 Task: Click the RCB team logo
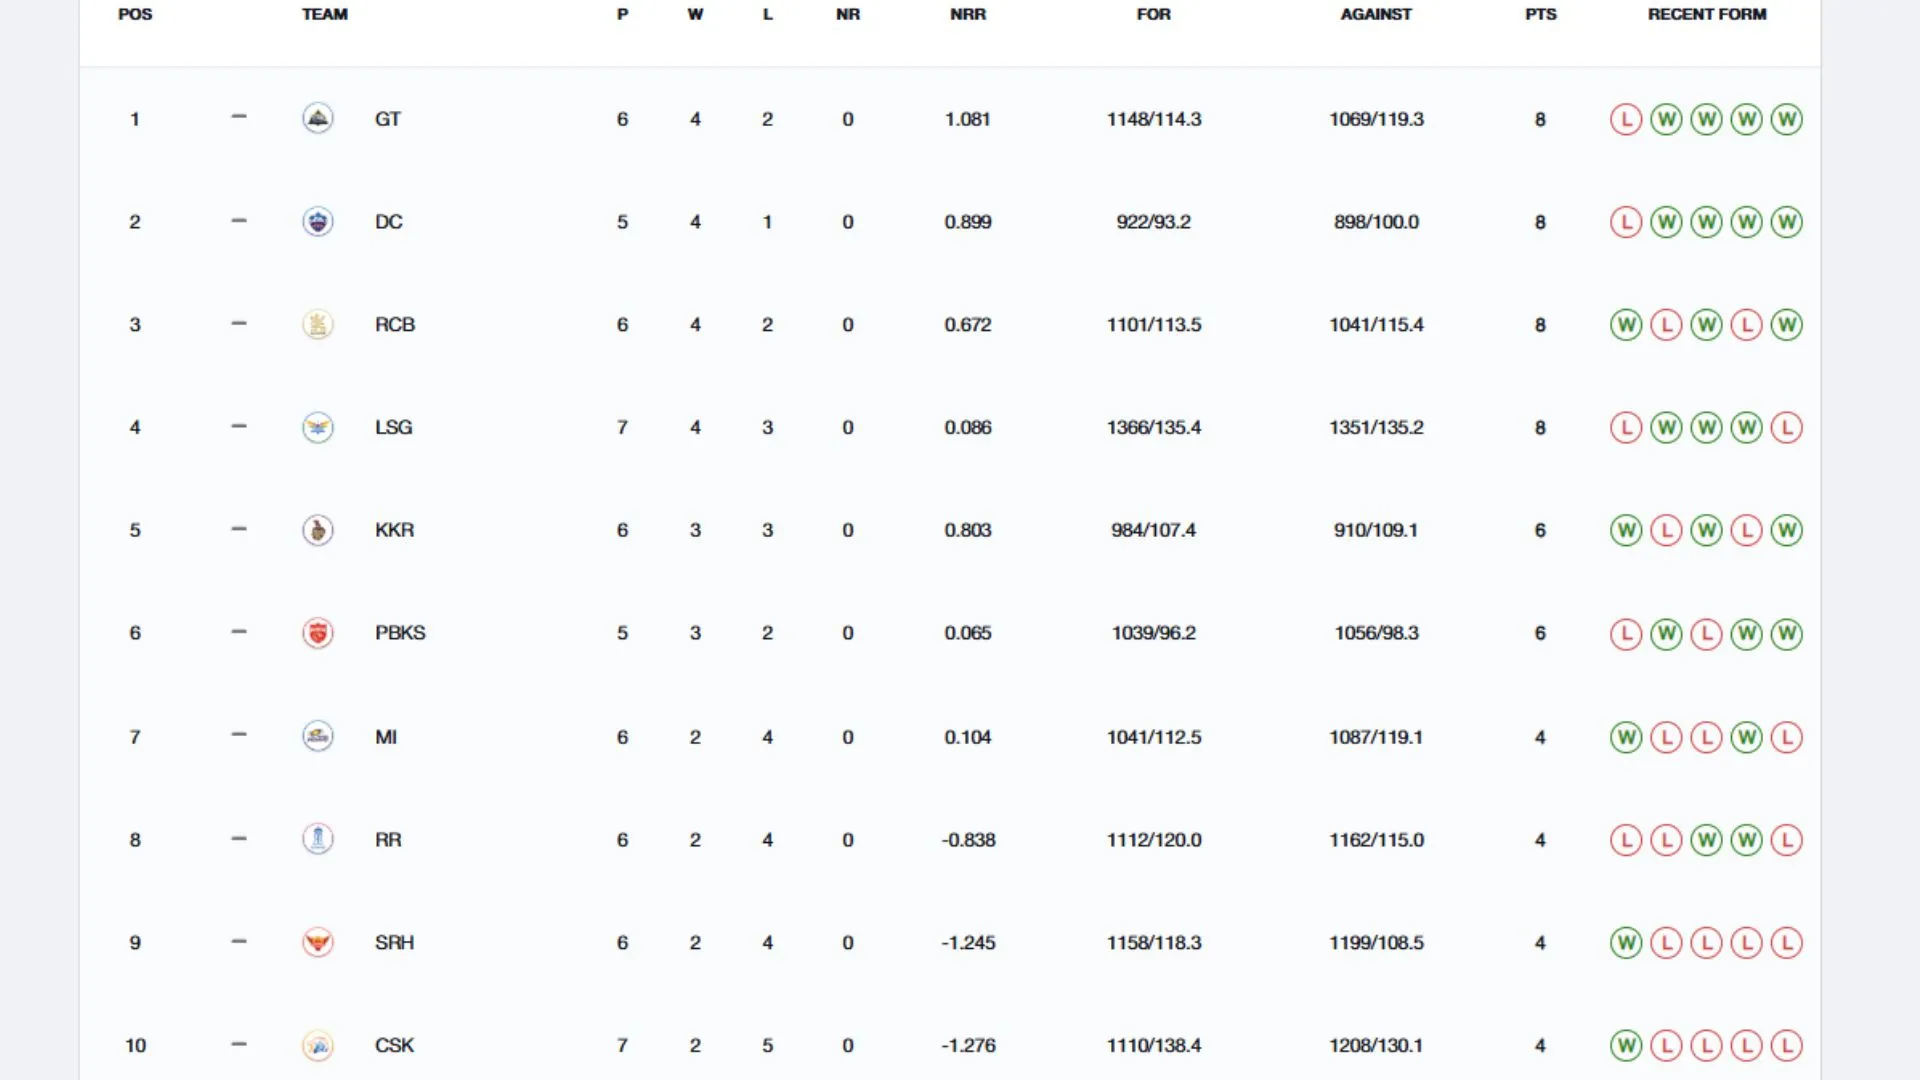pos(318,325)
